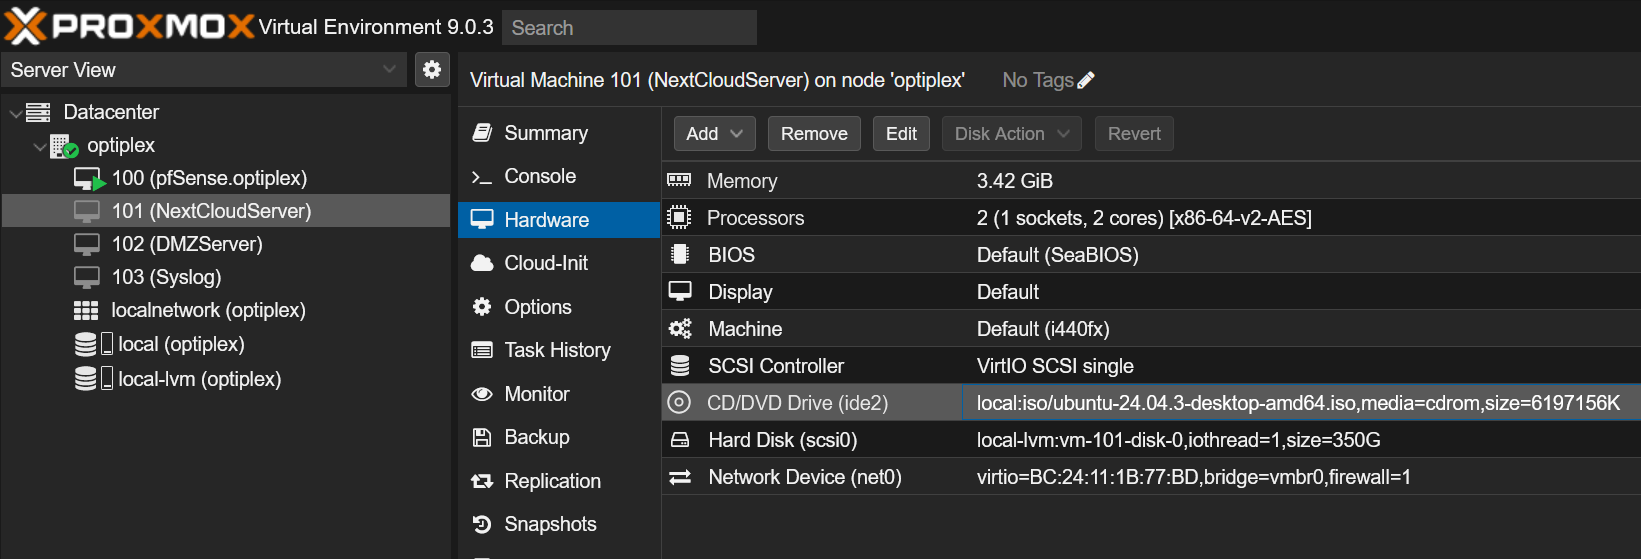This screenshot has width=1641, height=559.
Task: Open the Console tab
Action: point(559,176)
